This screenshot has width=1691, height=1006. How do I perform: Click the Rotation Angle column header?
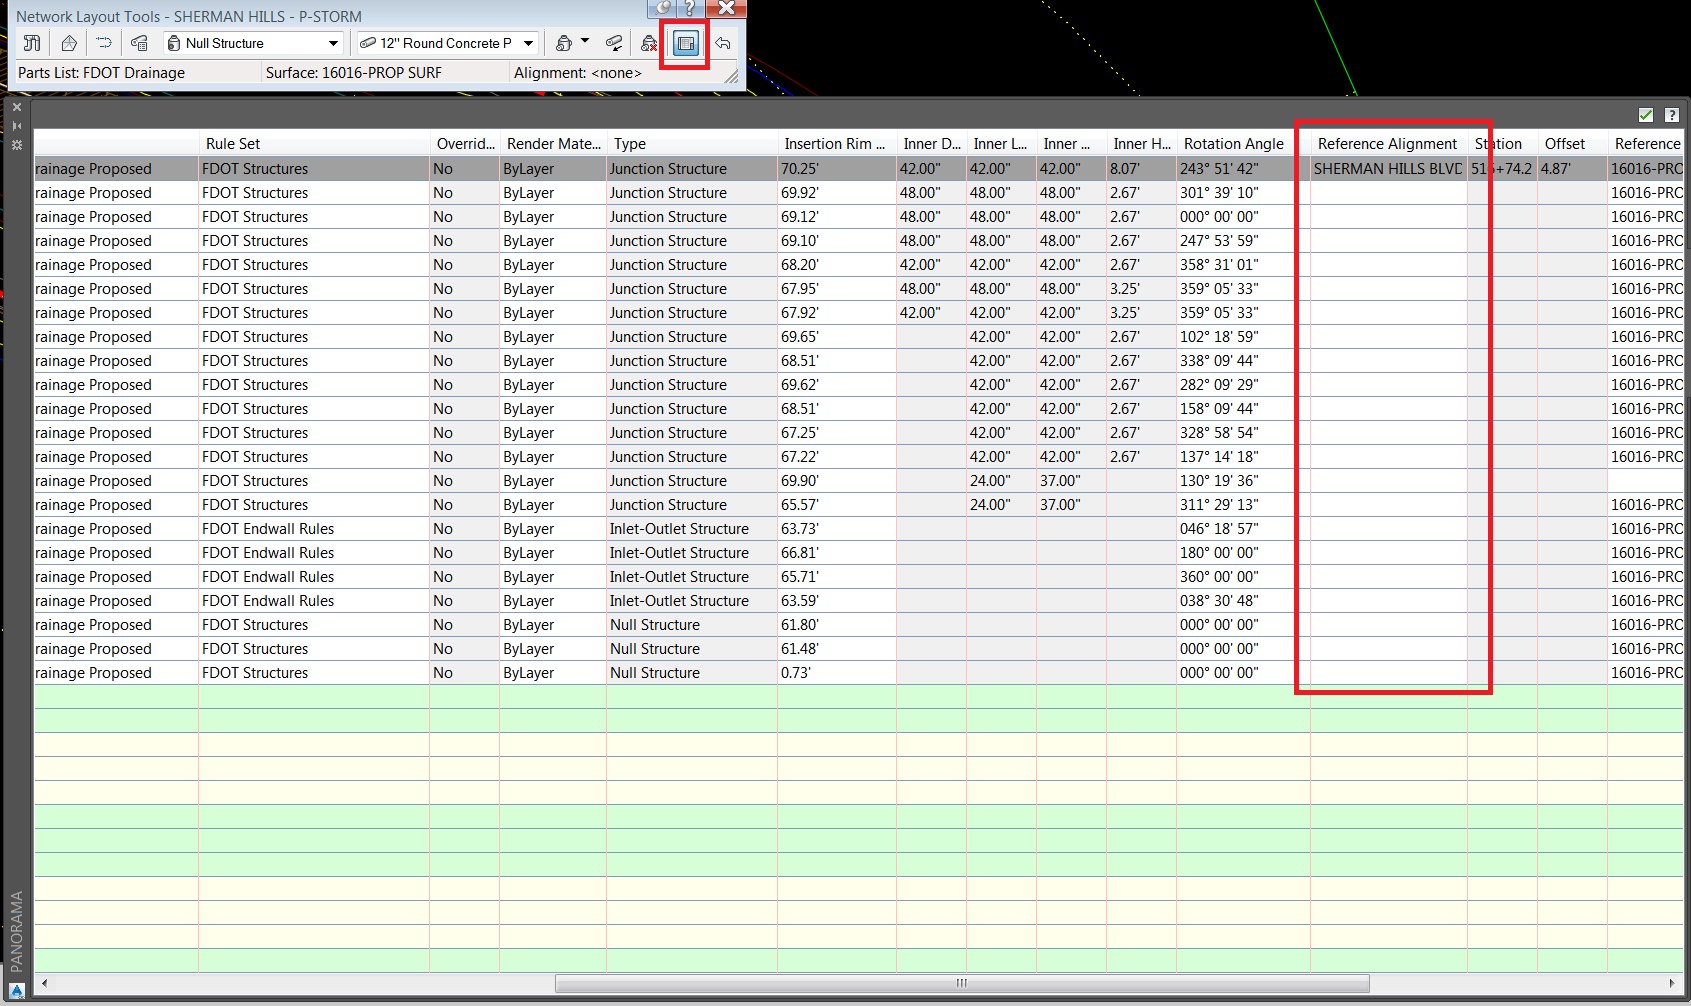pos(1233,143)
